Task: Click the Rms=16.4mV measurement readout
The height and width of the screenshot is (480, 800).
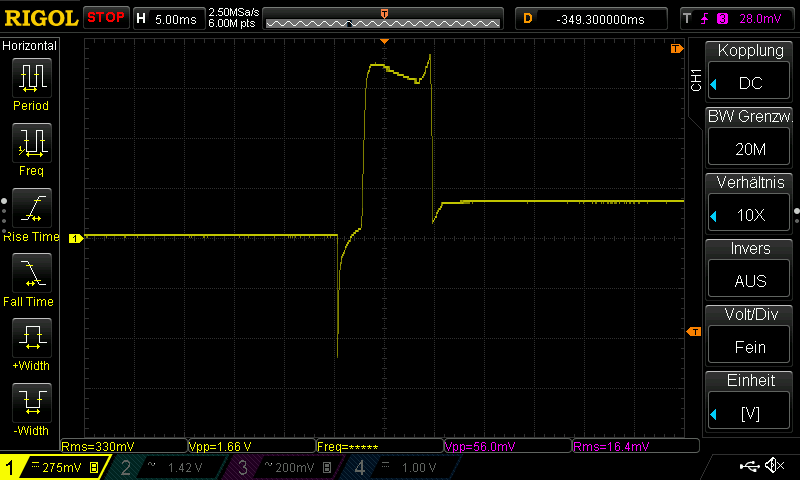Action: (636, 446)
